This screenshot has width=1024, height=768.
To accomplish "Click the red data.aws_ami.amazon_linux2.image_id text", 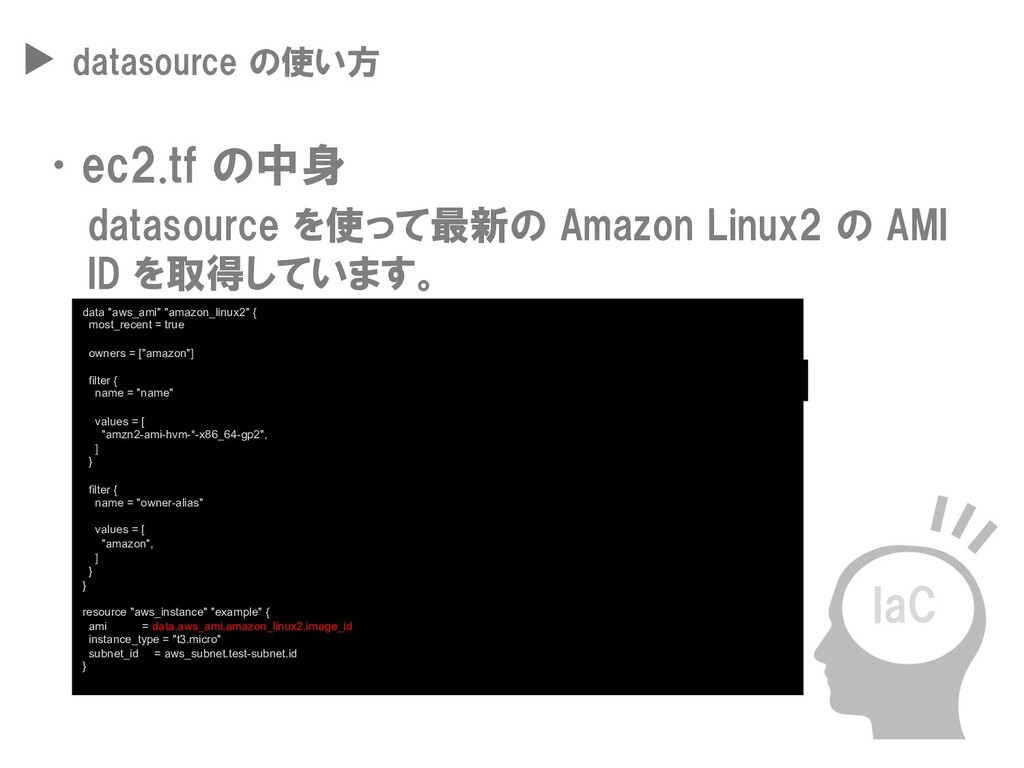I will [252, 626].
